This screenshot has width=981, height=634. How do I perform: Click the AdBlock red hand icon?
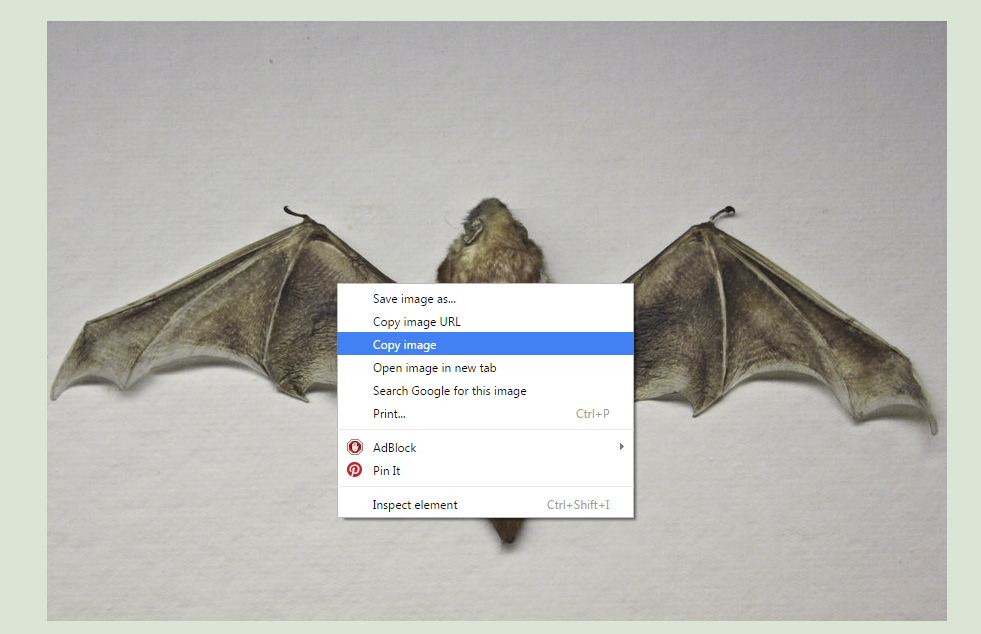tap(355, 447)
